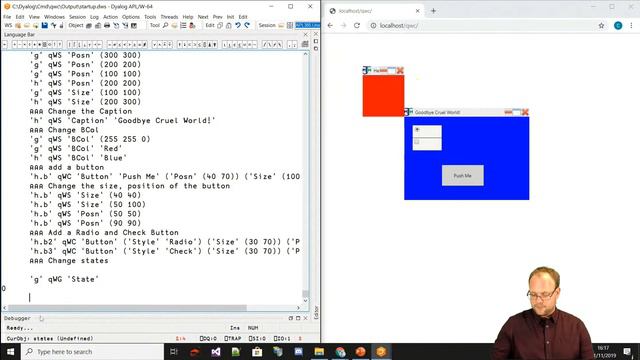Click the session vertical scrollbar thumb
This screenshot has width=640, height=360.
[305, 293]
